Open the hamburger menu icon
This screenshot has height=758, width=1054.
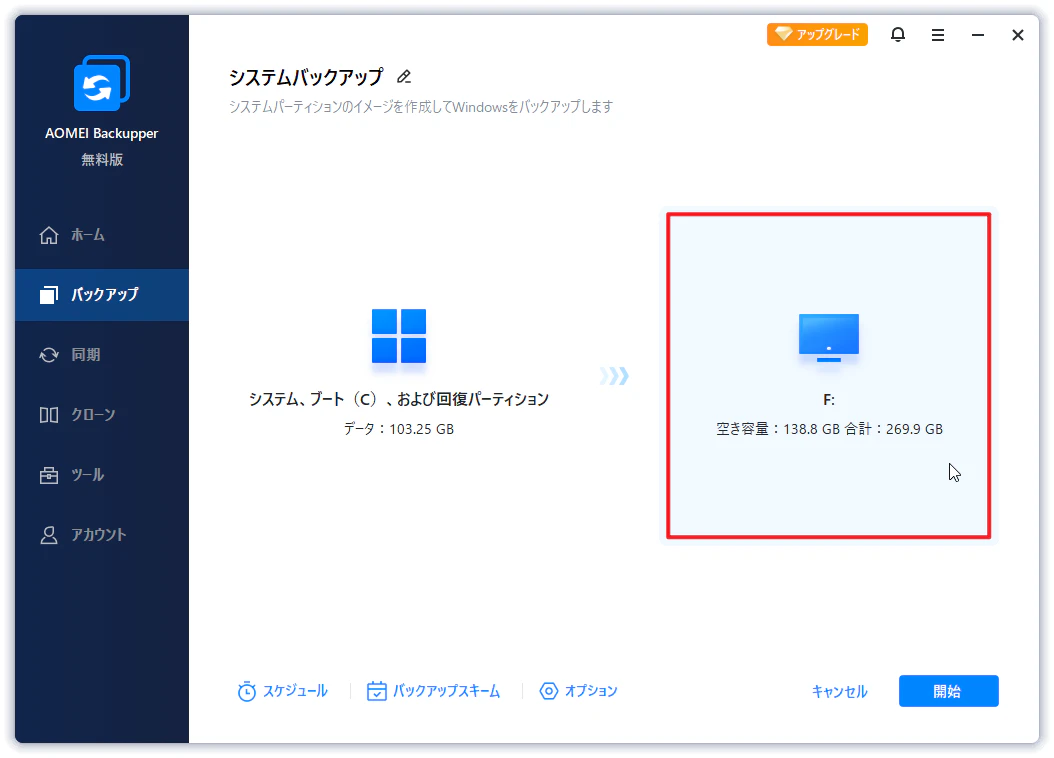point(938,35)
